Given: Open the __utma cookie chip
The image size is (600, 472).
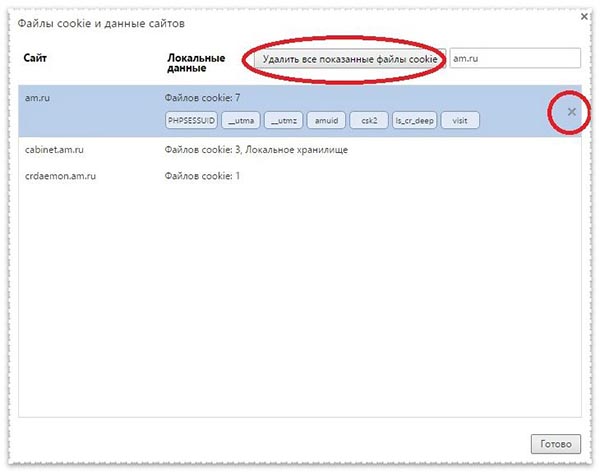Looking at the screenshot, I should point(241,120).
